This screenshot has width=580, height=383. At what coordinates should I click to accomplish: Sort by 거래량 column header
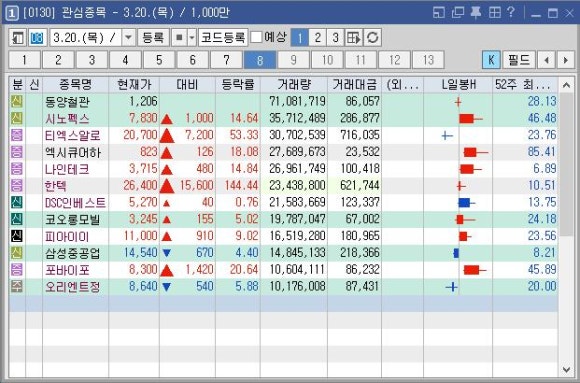294,85
